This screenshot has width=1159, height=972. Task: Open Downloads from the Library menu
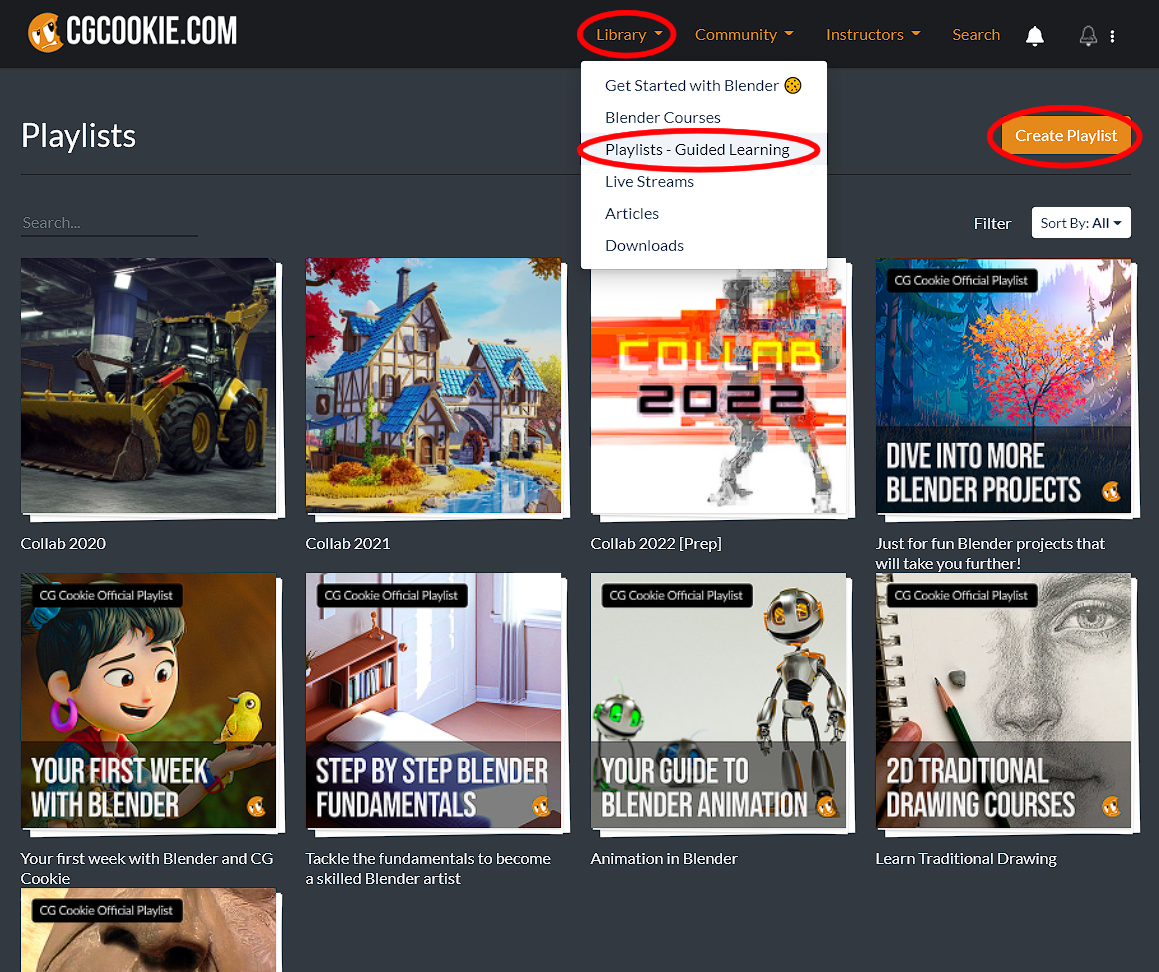click(x=703, y=245)
